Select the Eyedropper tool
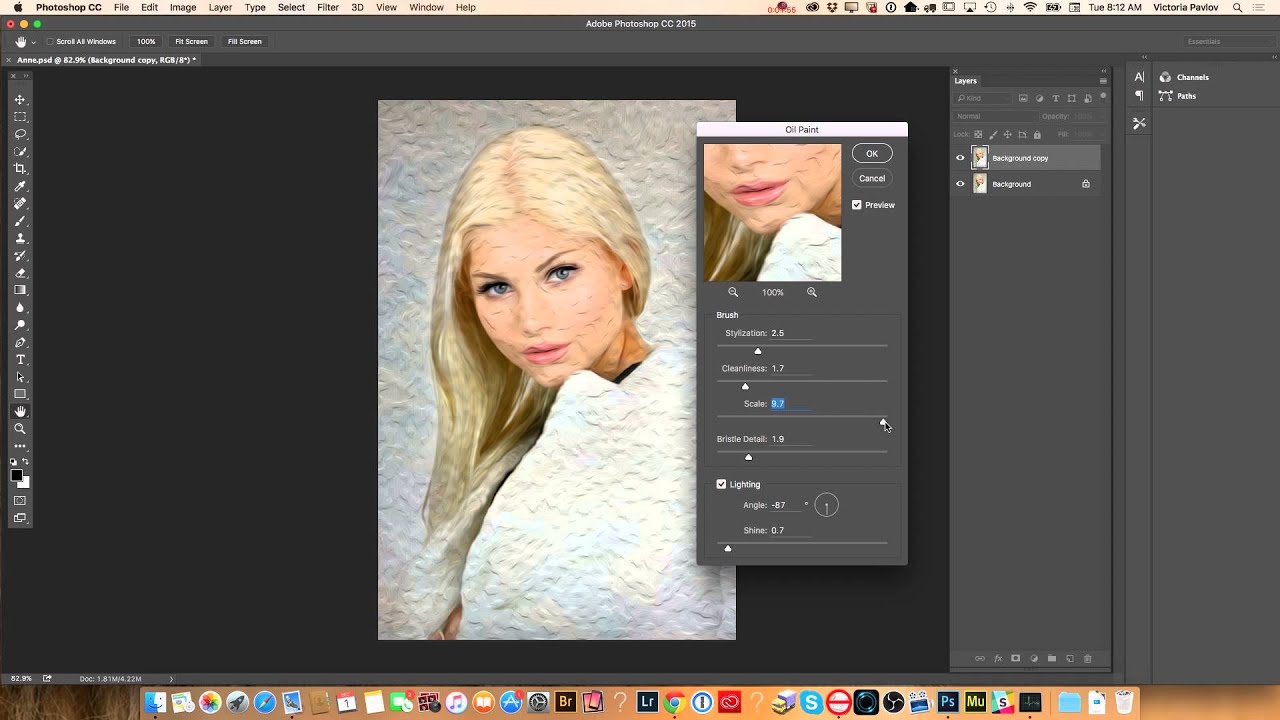1280x720 pixels. coord(20,186)
